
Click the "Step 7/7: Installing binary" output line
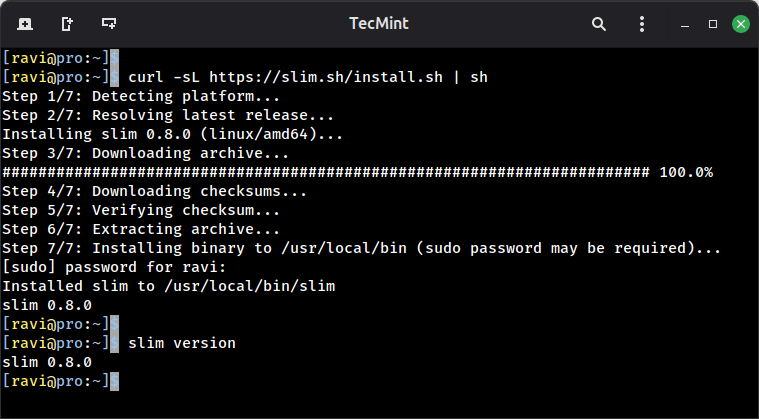tap(361, 248)
